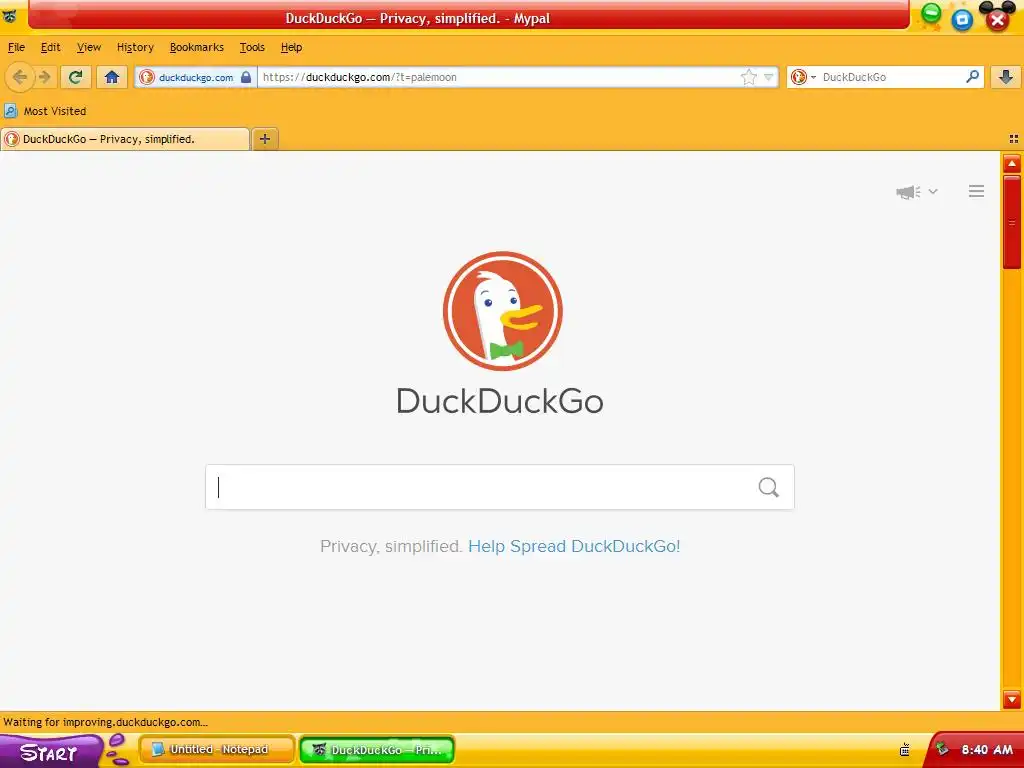Reload the current page

(x=75, y=77)
